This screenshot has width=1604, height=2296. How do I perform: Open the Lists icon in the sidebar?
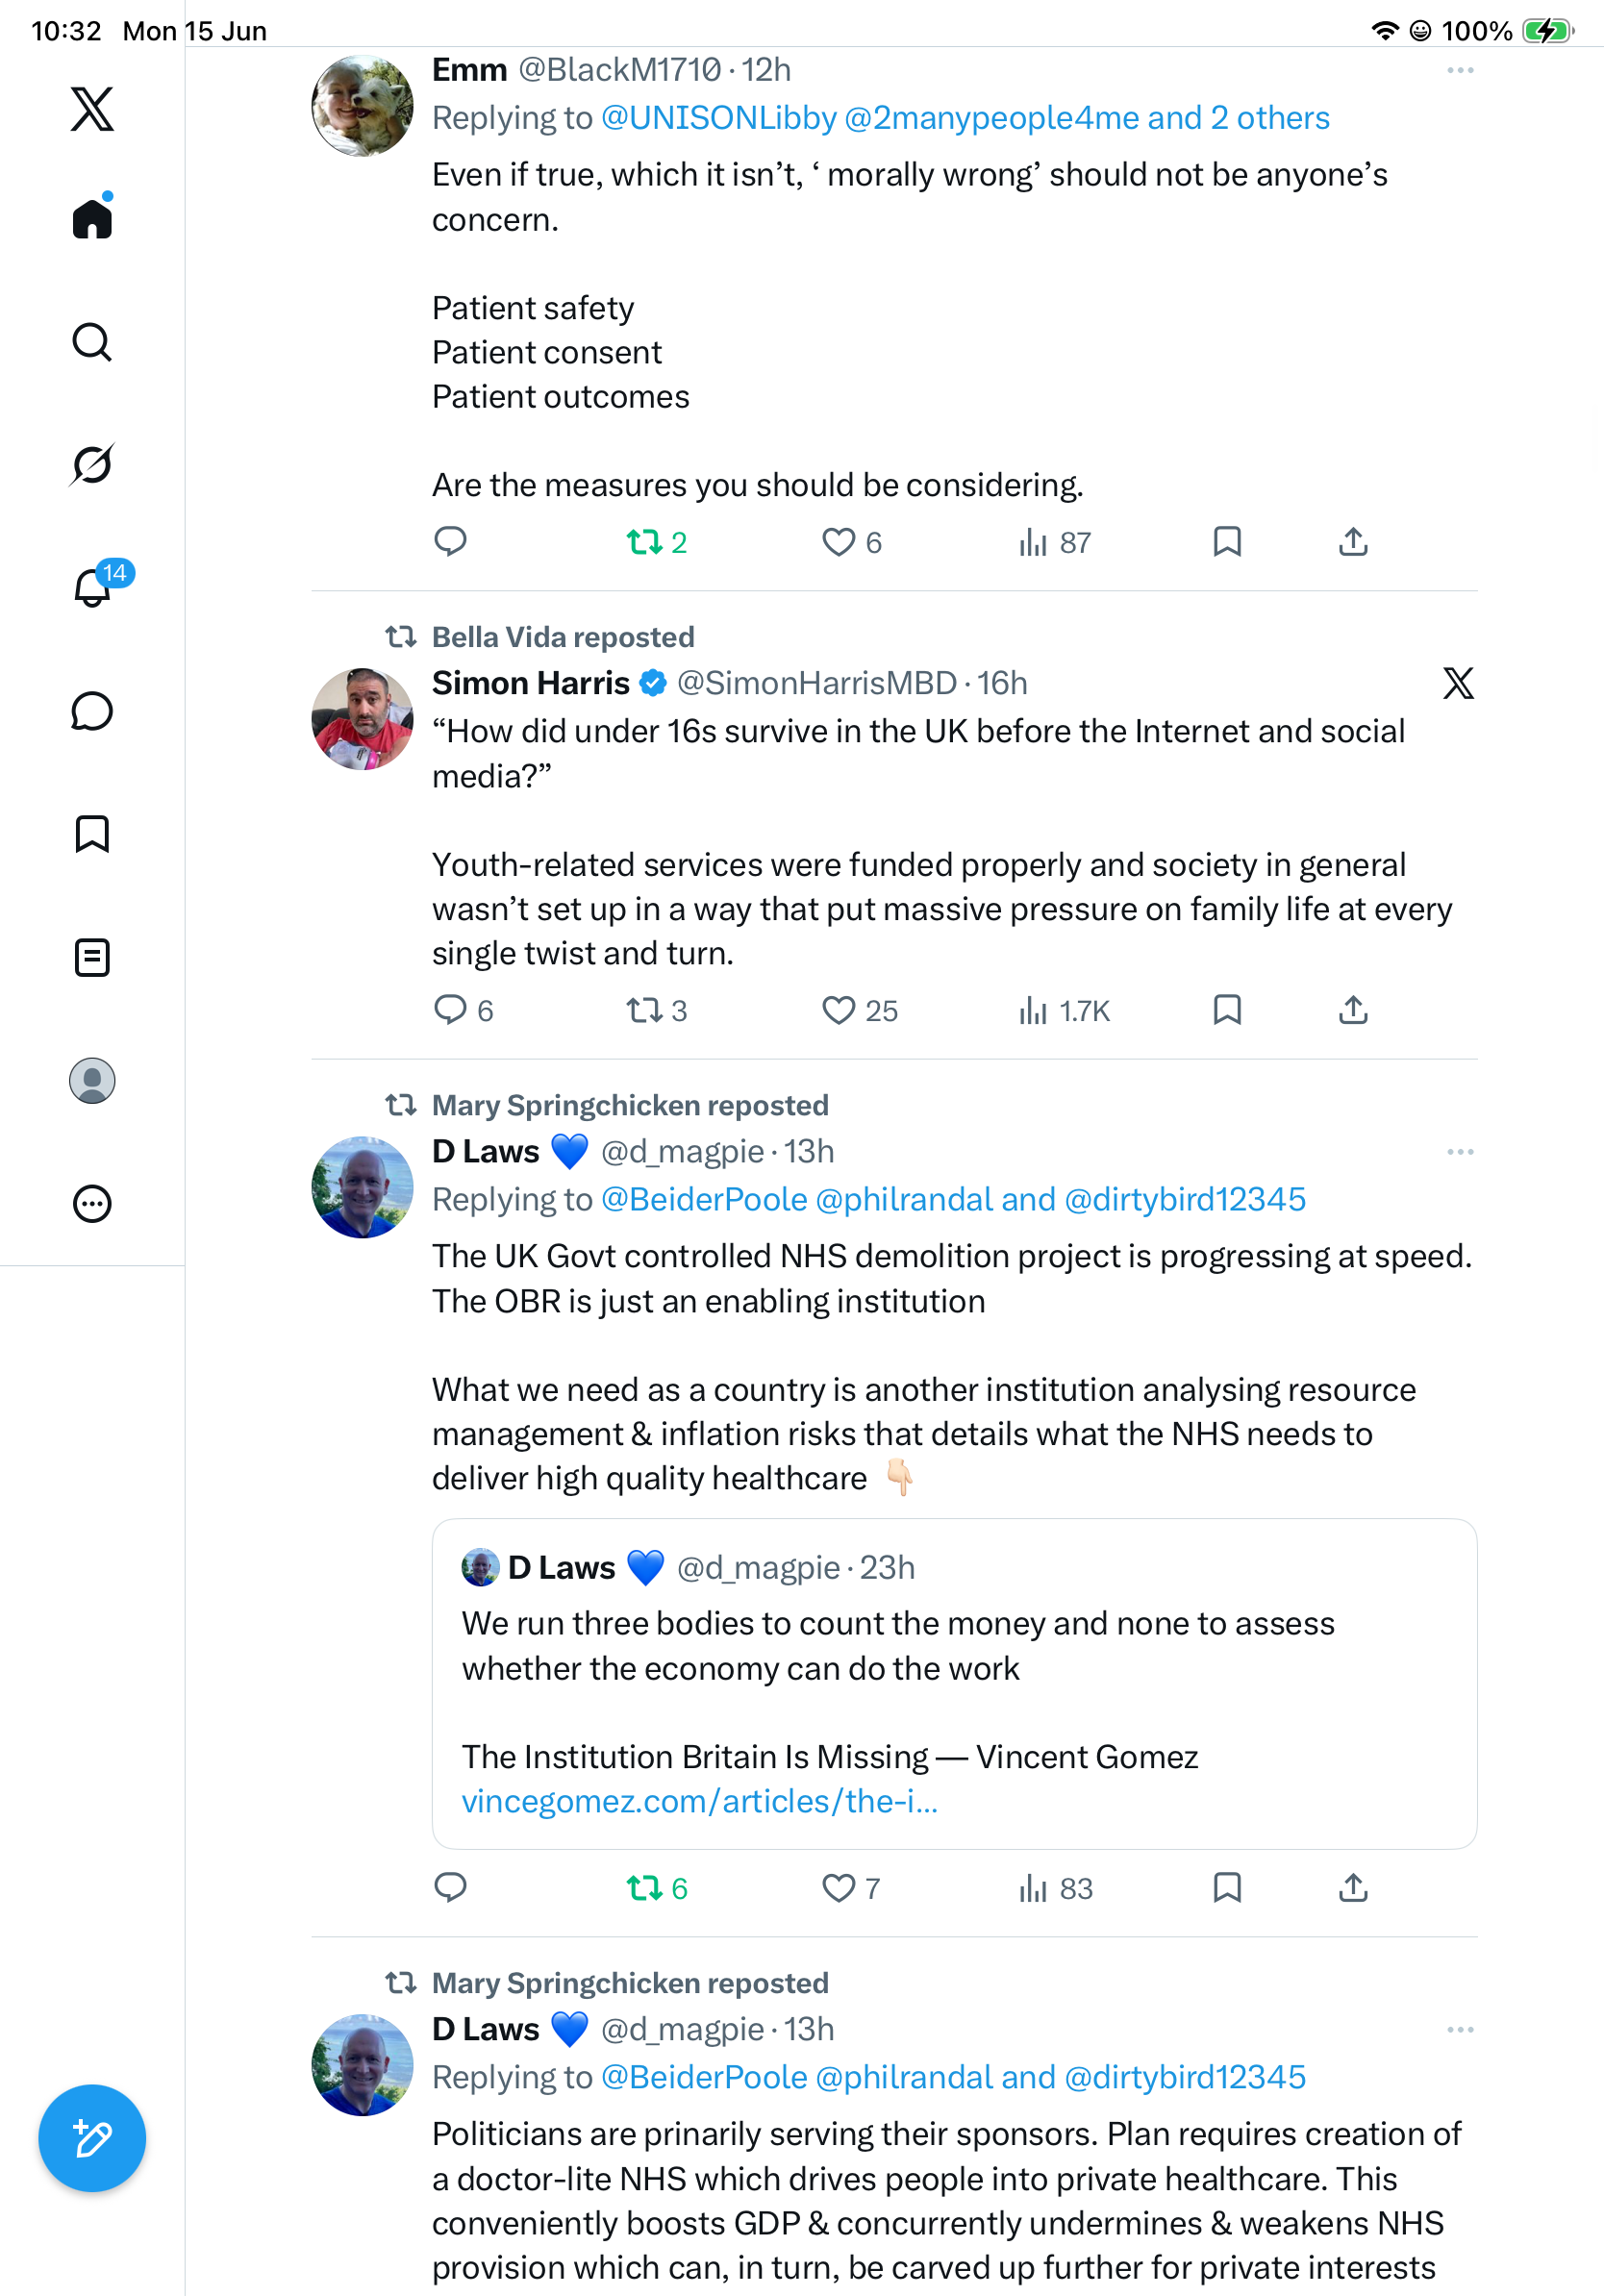[x=92, y=957]
